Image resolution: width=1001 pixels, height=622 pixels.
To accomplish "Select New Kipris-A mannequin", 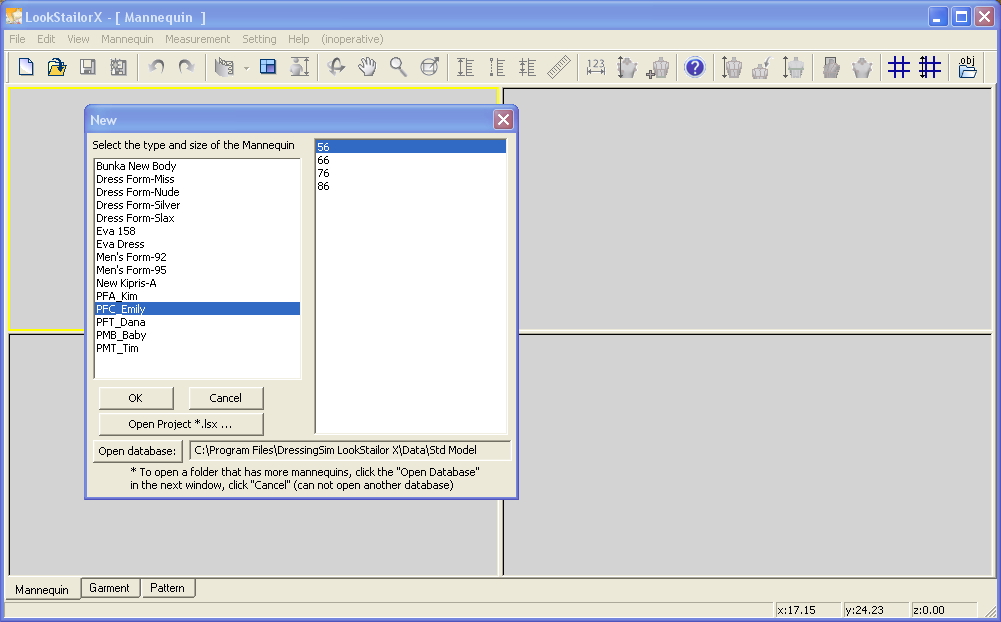I will (x=197, y=283).
